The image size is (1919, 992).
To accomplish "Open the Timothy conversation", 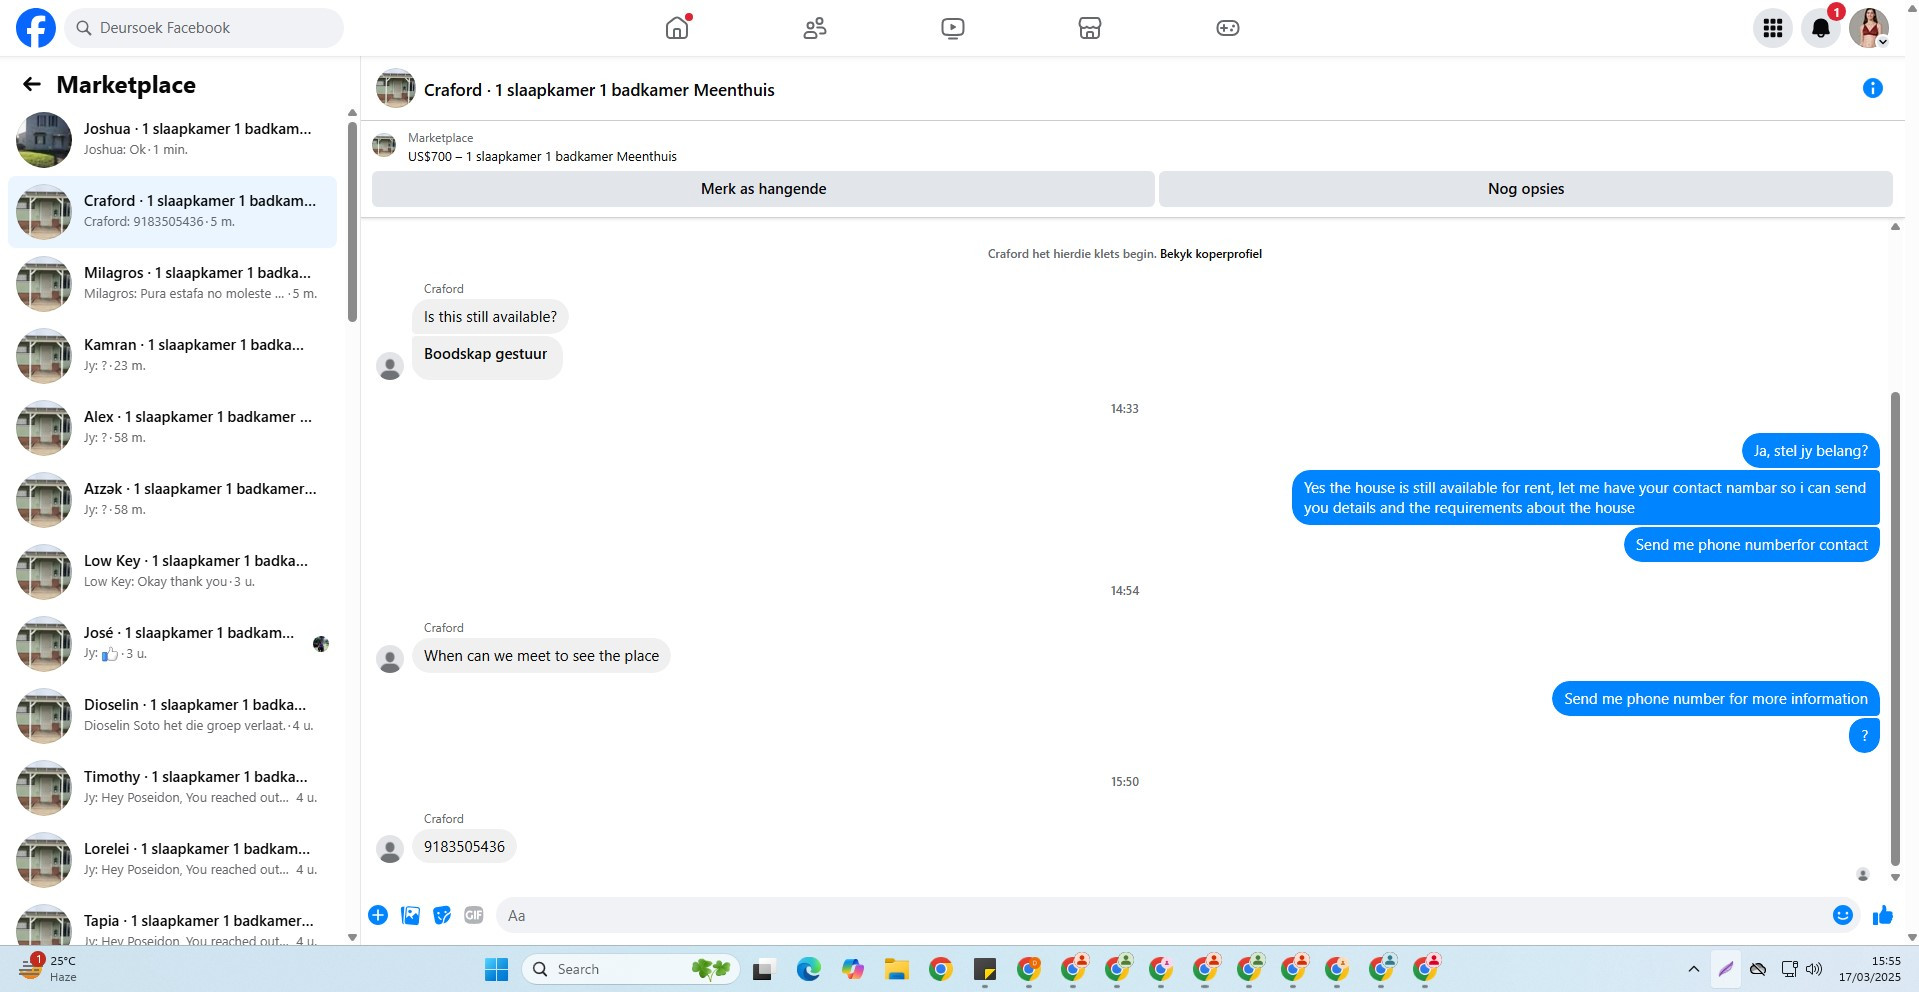I will pyautogui.click(x=172, y=788).
